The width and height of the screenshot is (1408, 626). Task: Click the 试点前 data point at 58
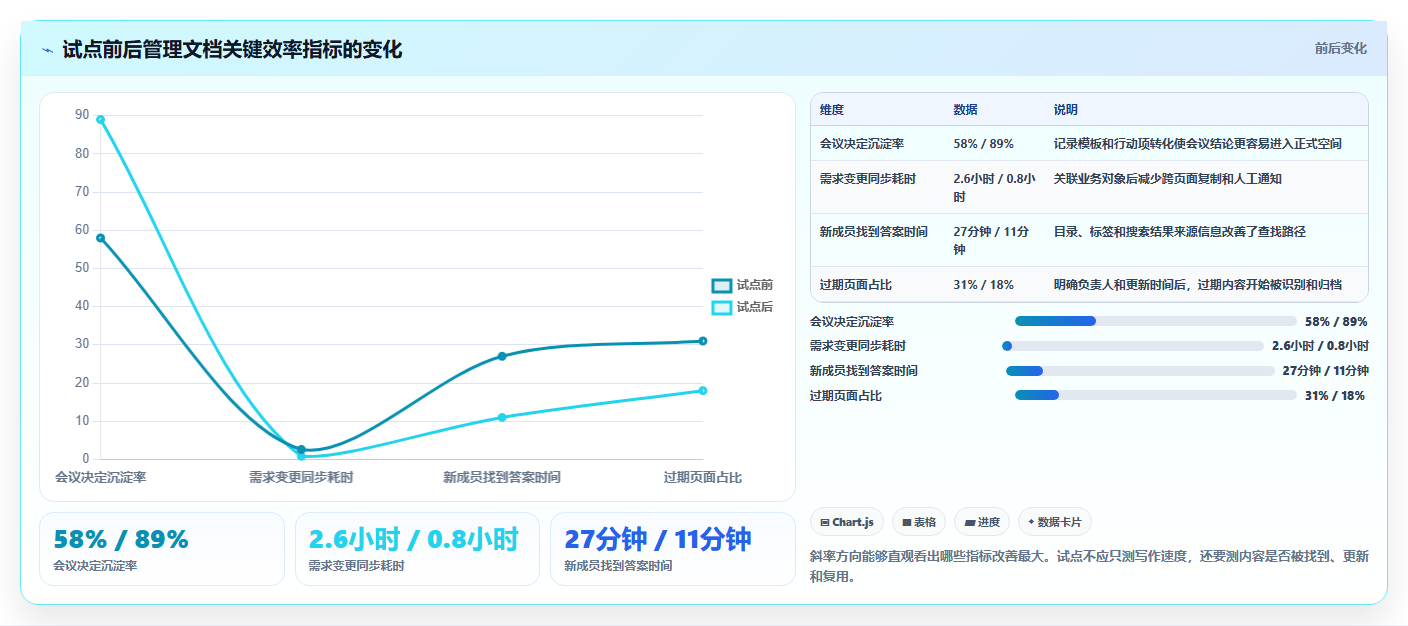click(x=101, y=238)
